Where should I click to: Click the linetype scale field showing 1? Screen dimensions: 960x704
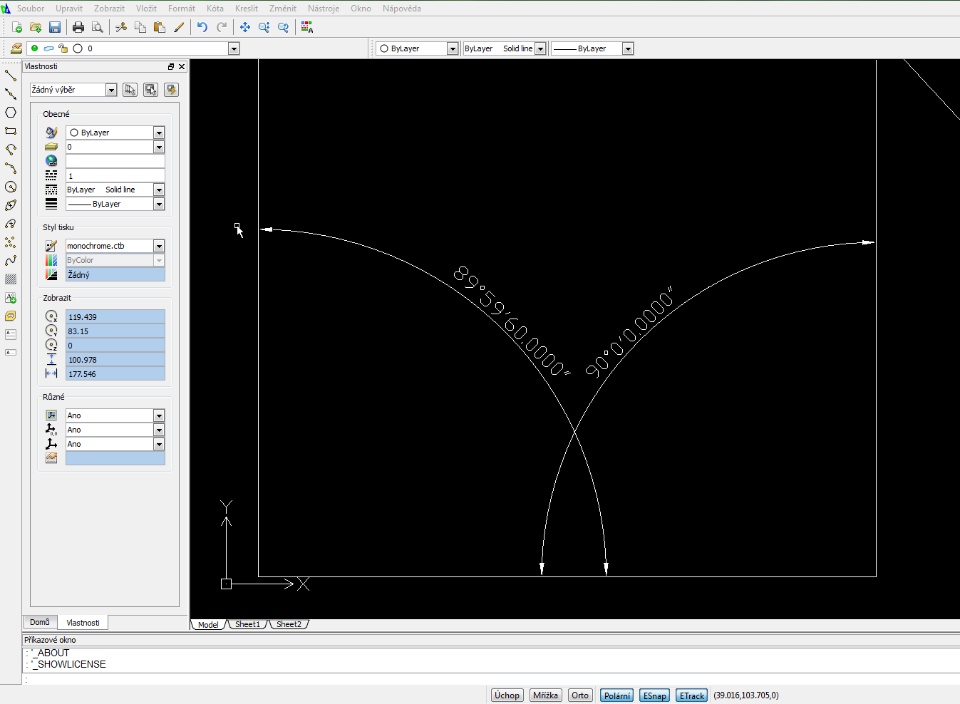(x=115, y=175)
